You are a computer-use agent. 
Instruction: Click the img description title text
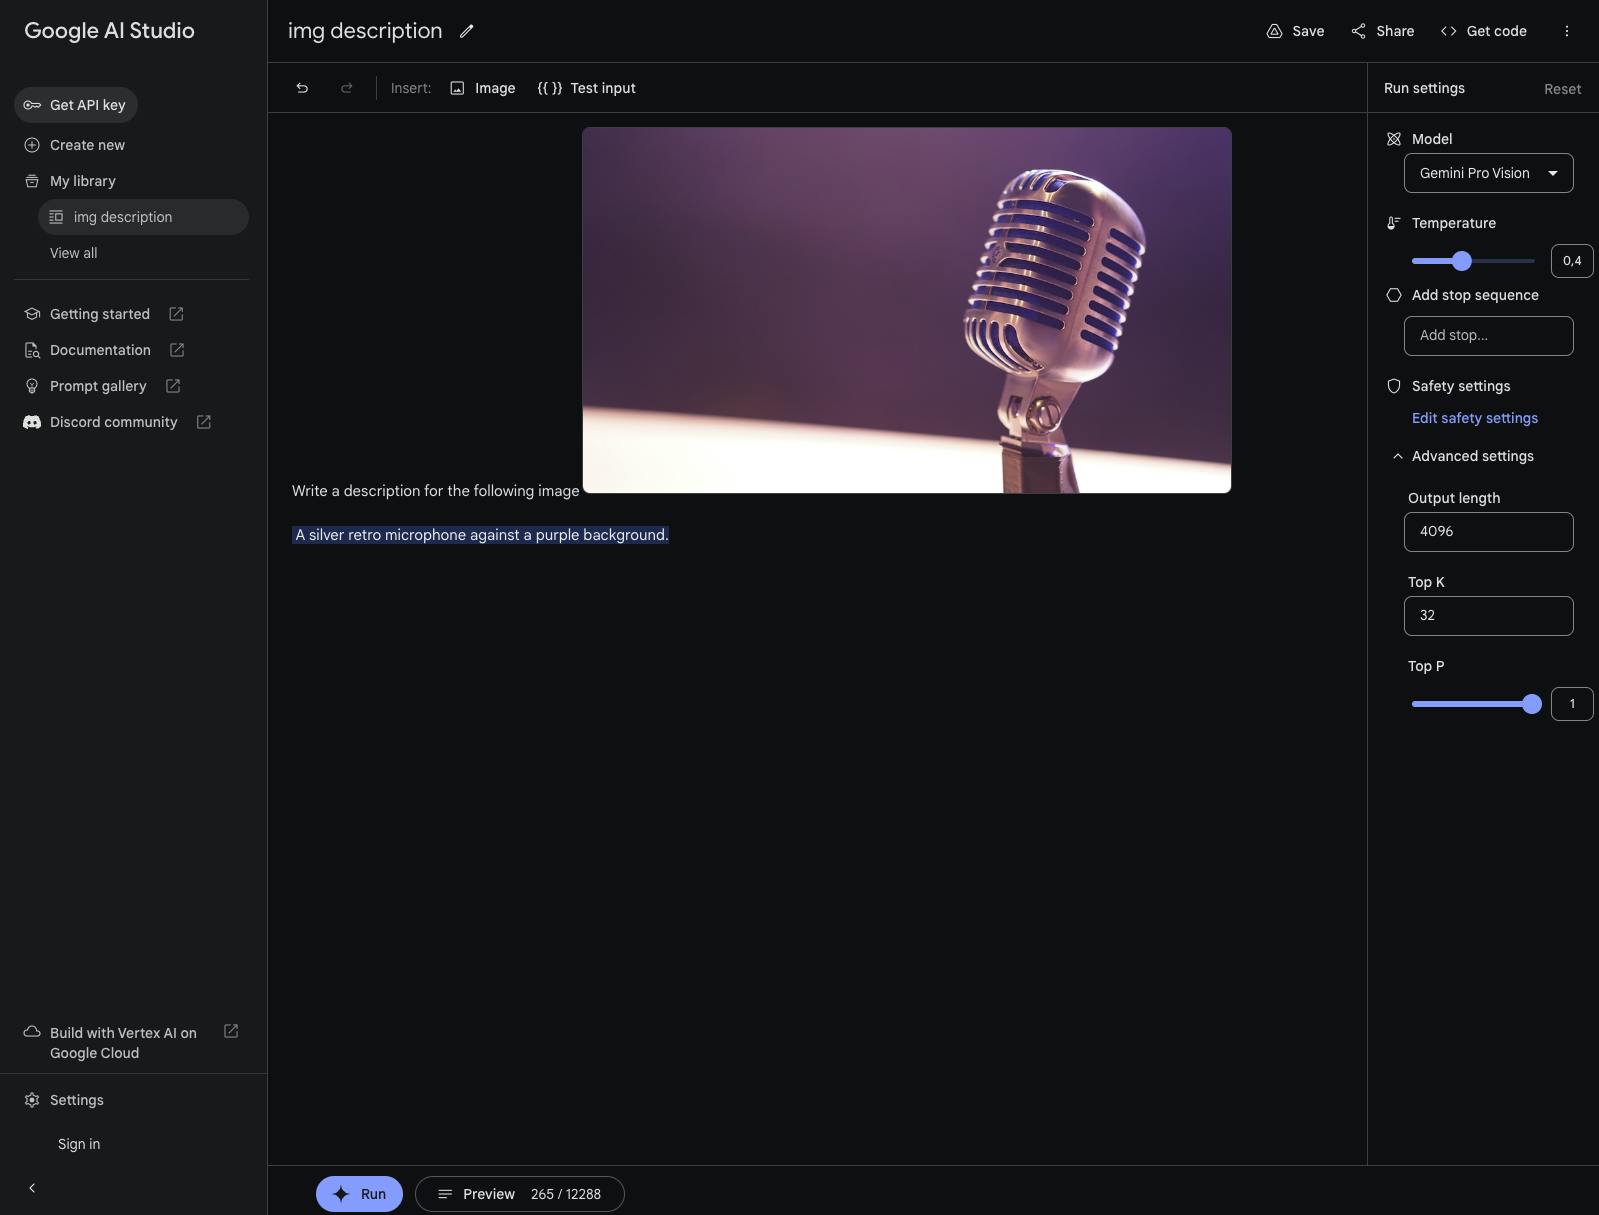click(x=365, y=31)
